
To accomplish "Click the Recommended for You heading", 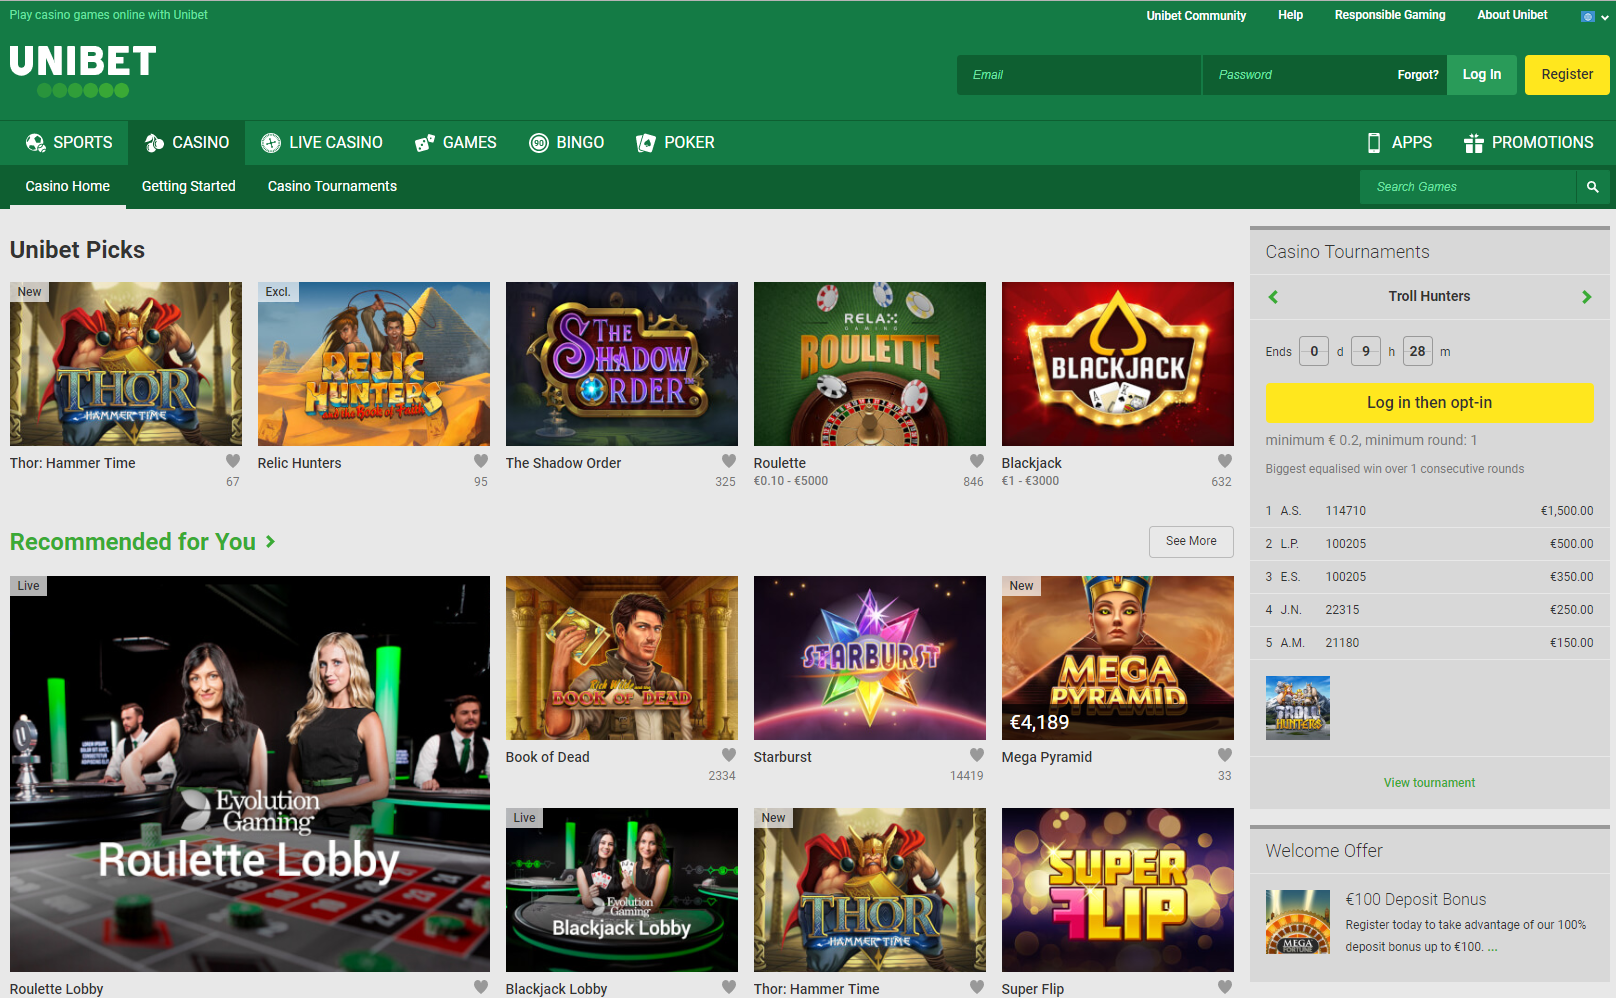I will pyautogui.click(x=133, y=542).
